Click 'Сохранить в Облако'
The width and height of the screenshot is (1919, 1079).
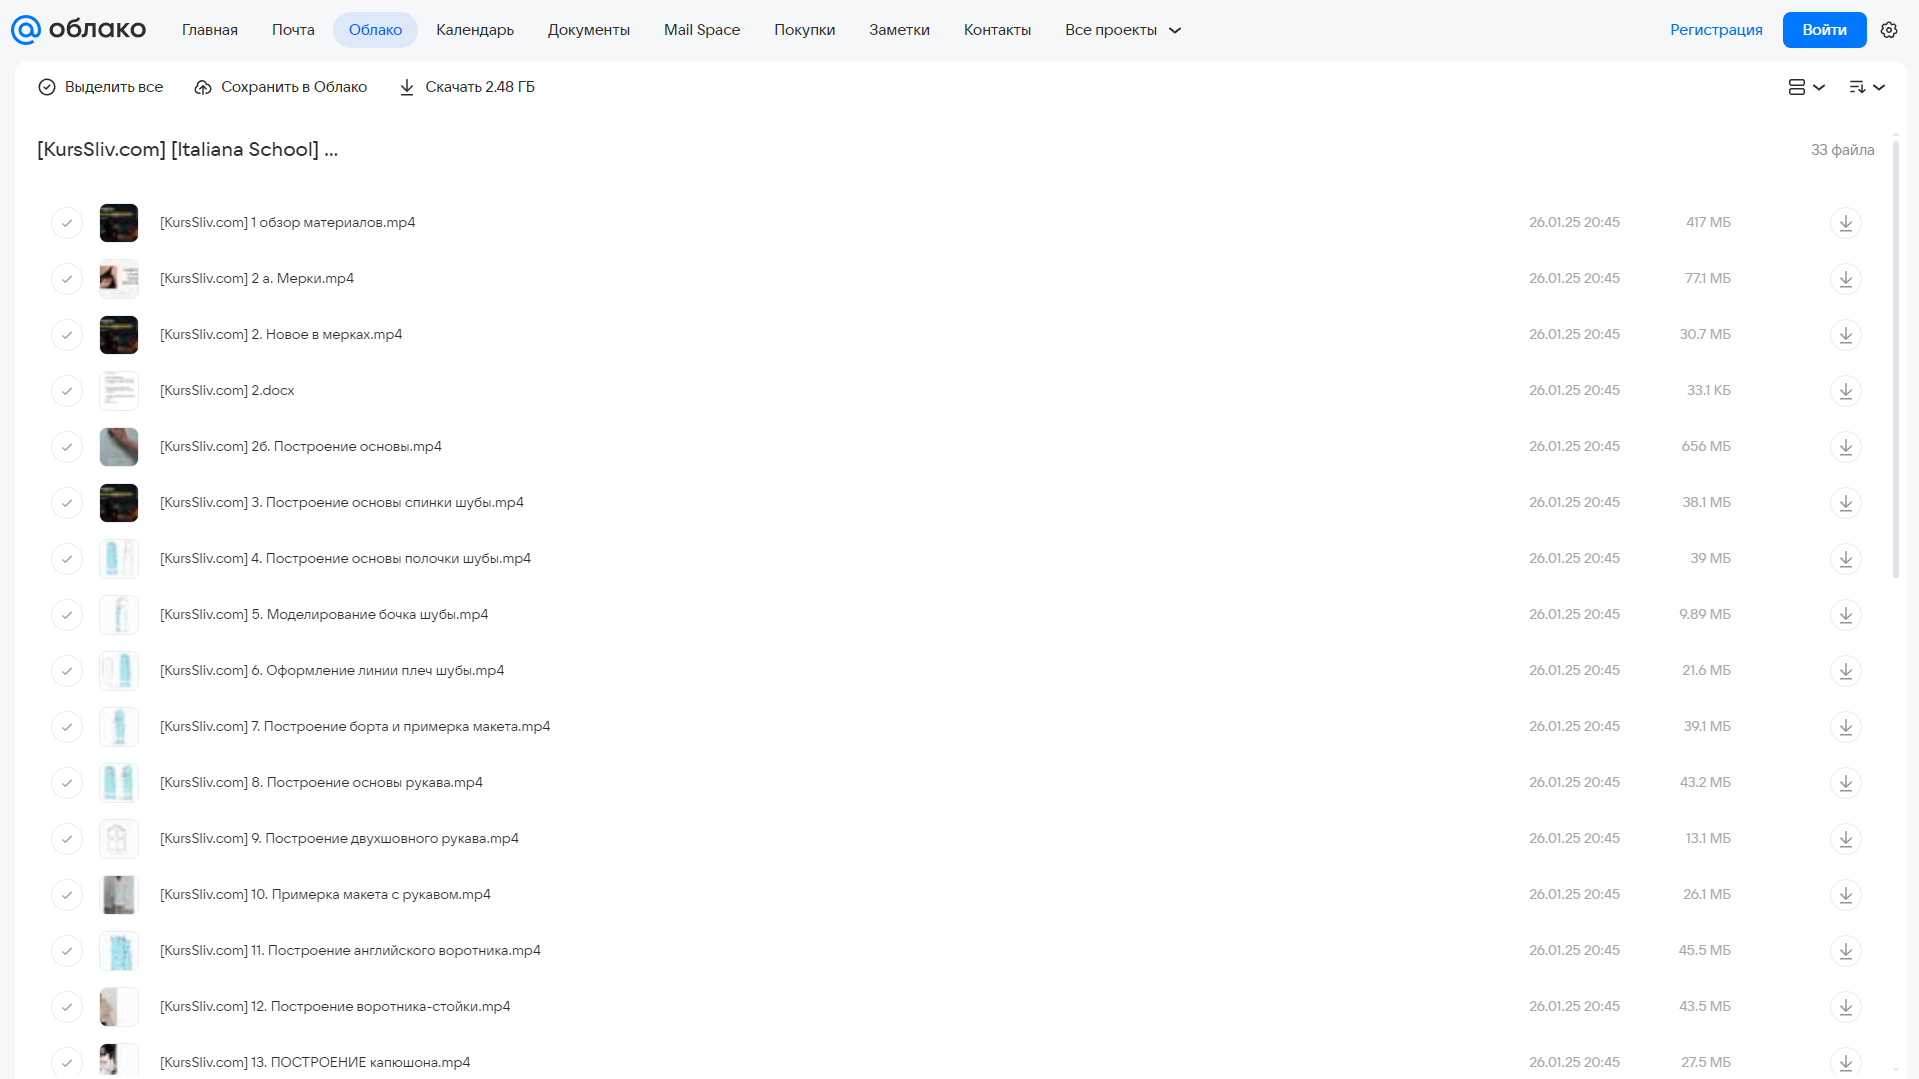click(281, 87)
